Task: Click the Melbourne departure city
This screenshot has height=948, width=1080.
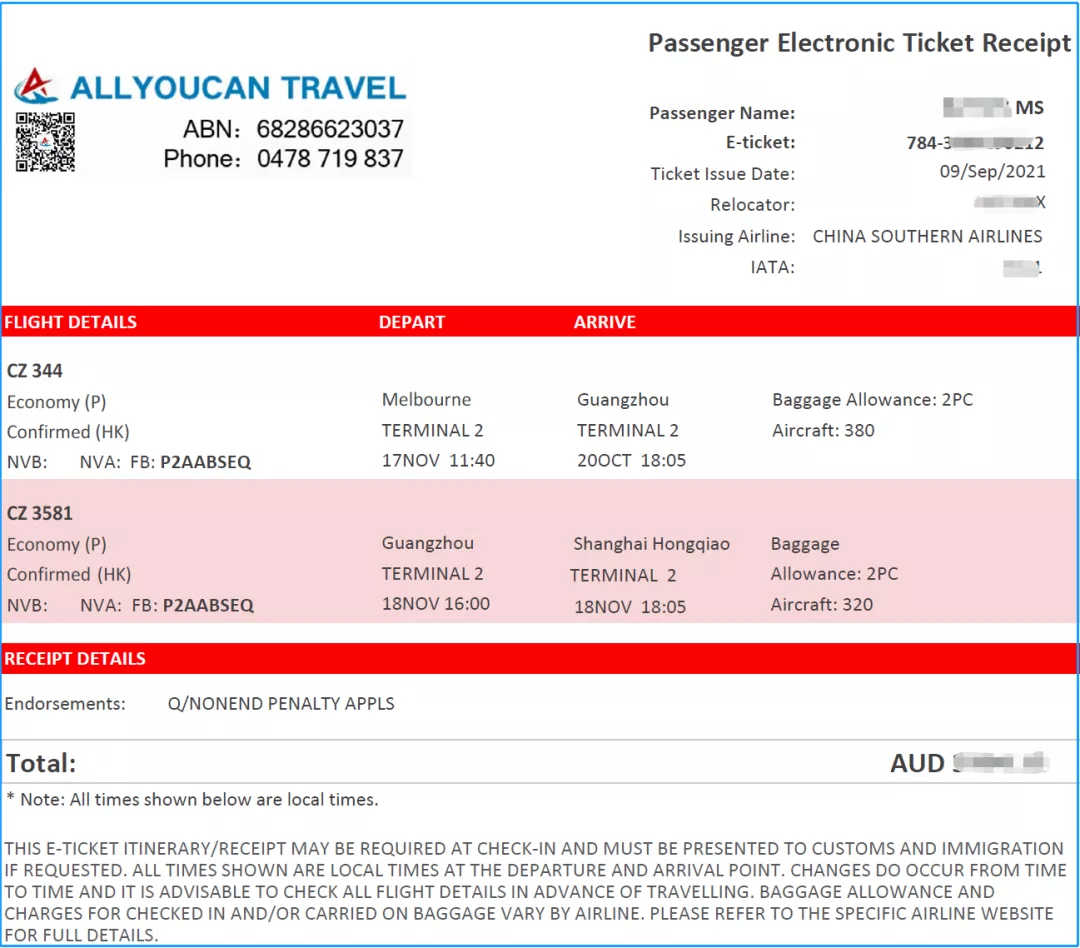Action: pos(426,400)
